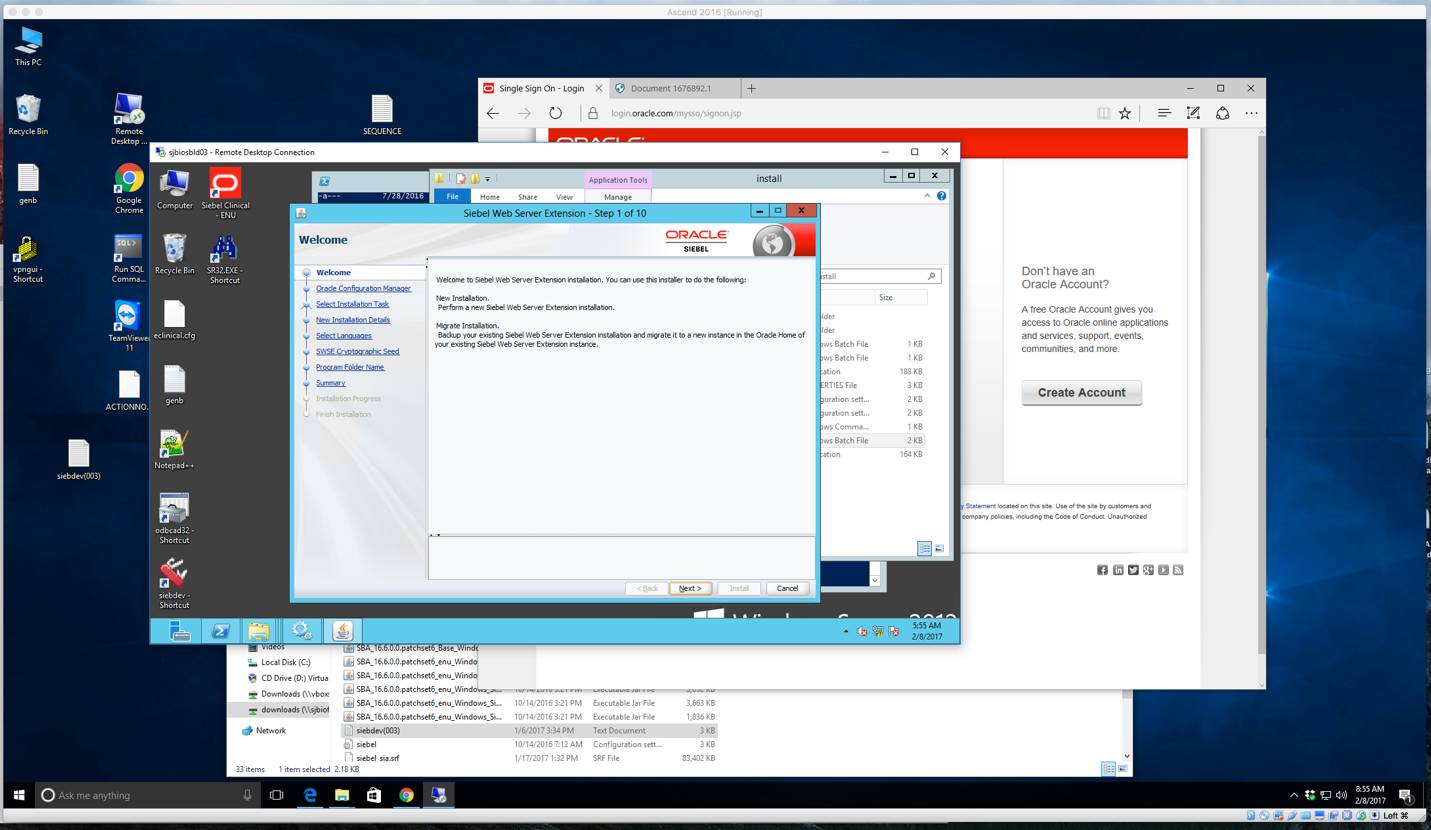Open the Windows Start menu

pyautogui.click(x=18, y=795)
